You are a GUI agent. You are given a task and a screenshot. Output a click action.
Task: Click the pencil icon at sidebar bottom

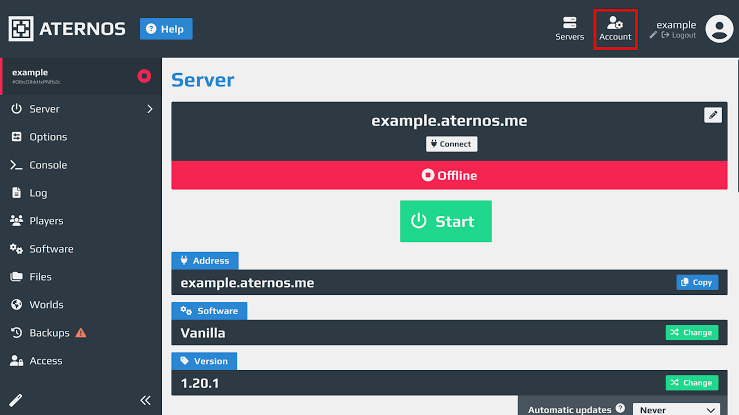click(16, 400)
